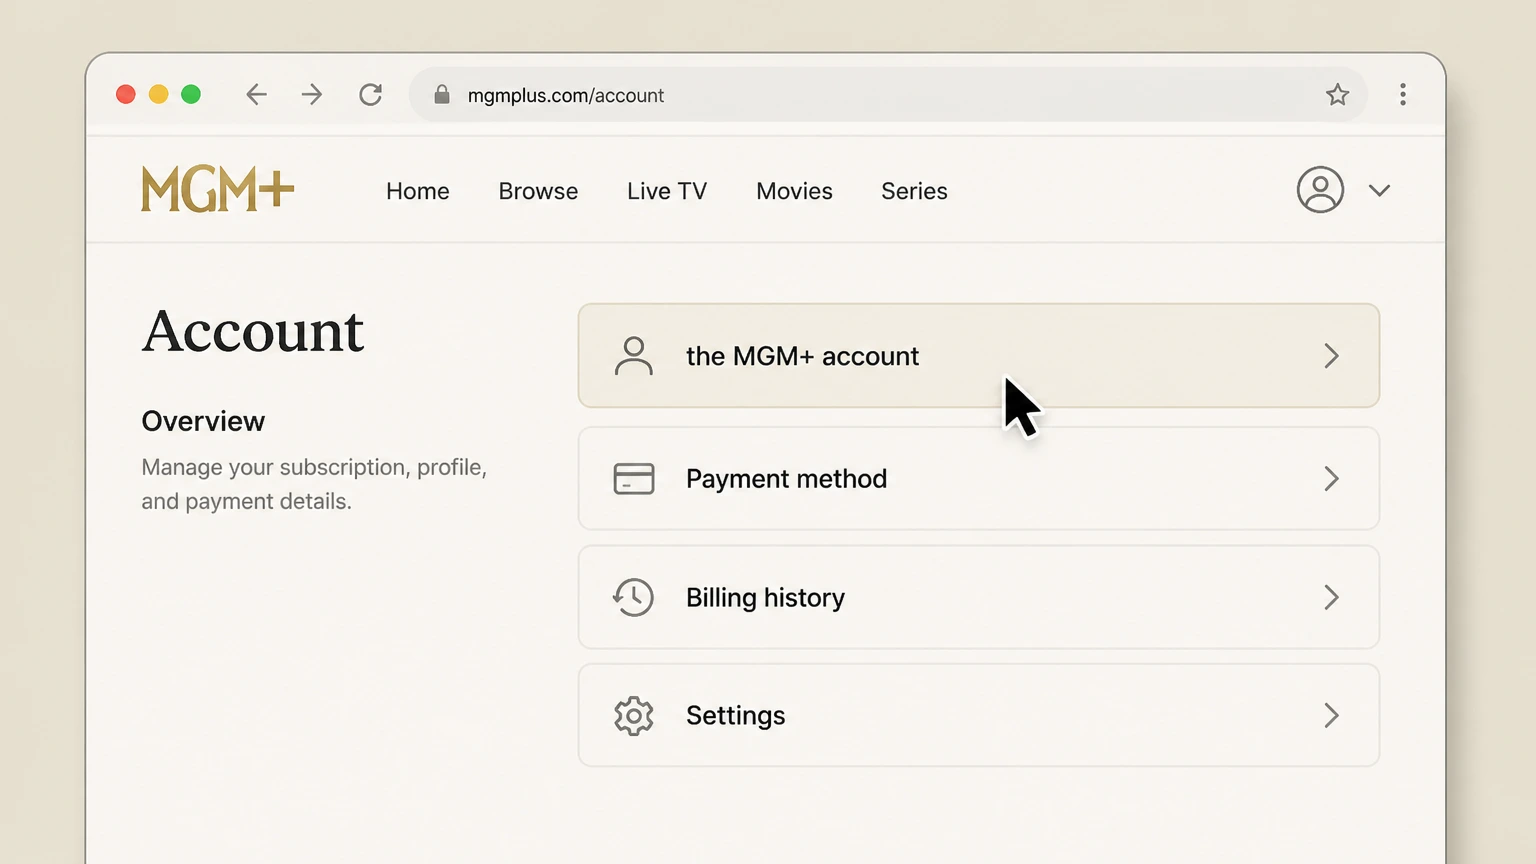Open the Settings option
Viewport: 1536px width, 864px height.
(x=979, y=716)
